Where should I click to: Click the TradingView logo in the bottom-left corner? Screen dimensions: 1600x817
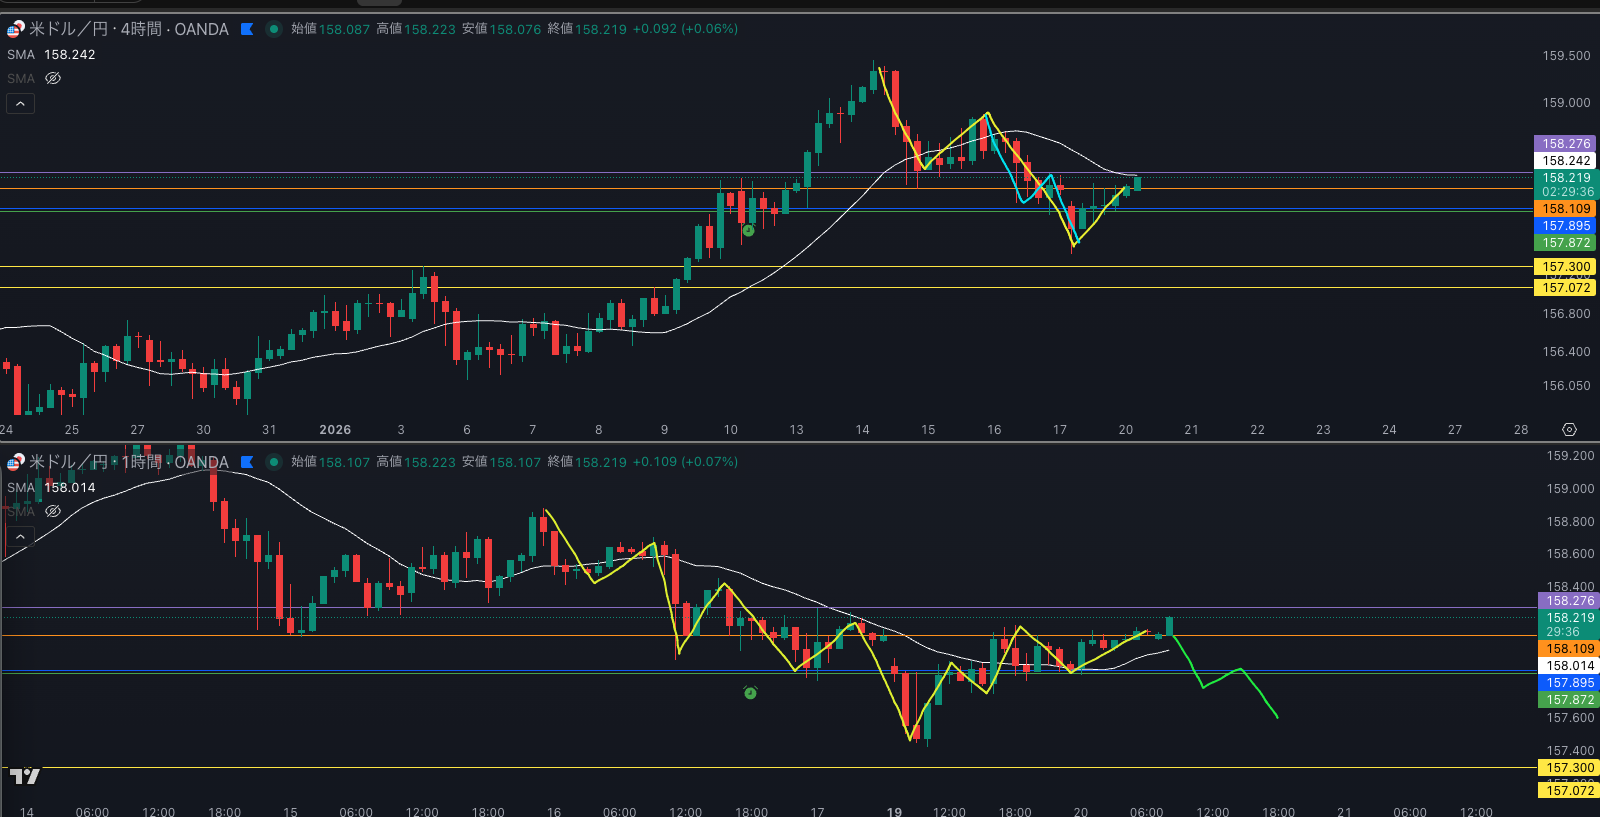pyautogui.click(x=24, y=776)
